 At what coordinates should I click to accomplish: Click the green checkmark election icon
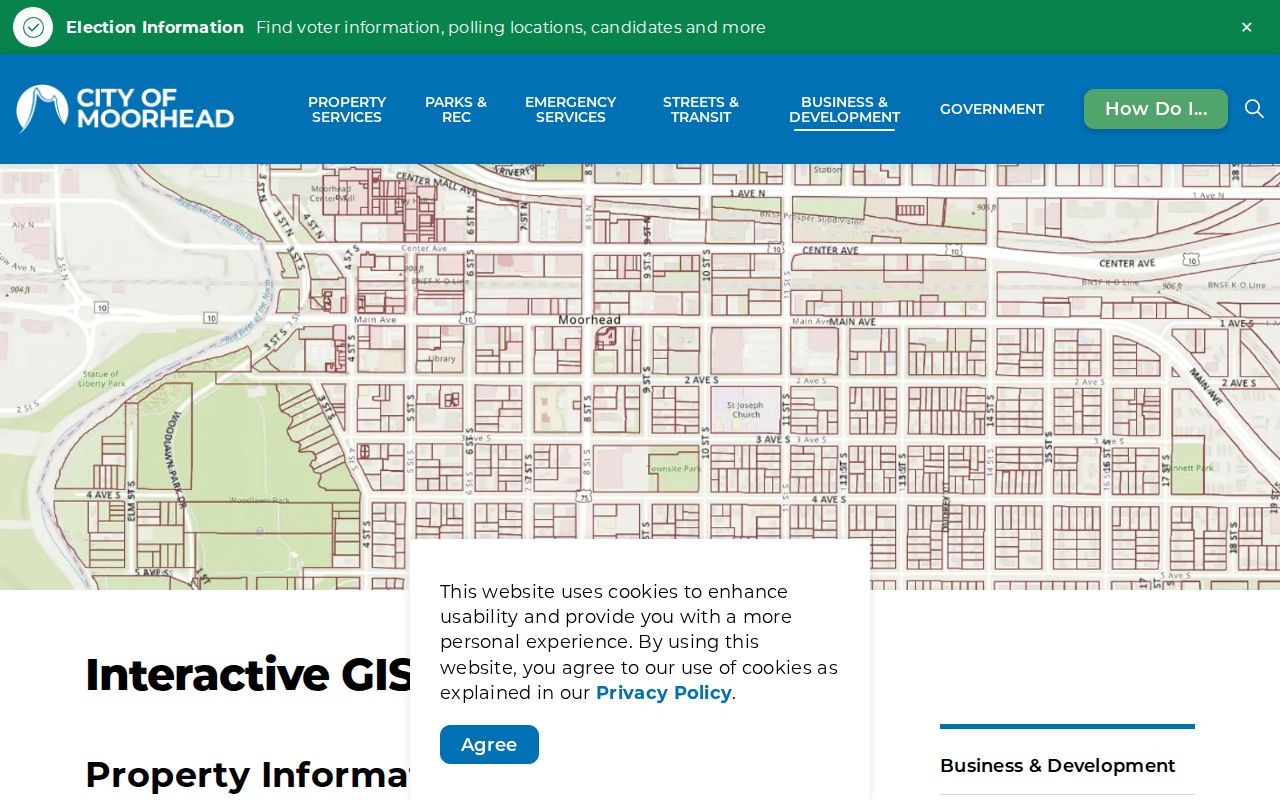pyautogui.click(x=33, y=27)
